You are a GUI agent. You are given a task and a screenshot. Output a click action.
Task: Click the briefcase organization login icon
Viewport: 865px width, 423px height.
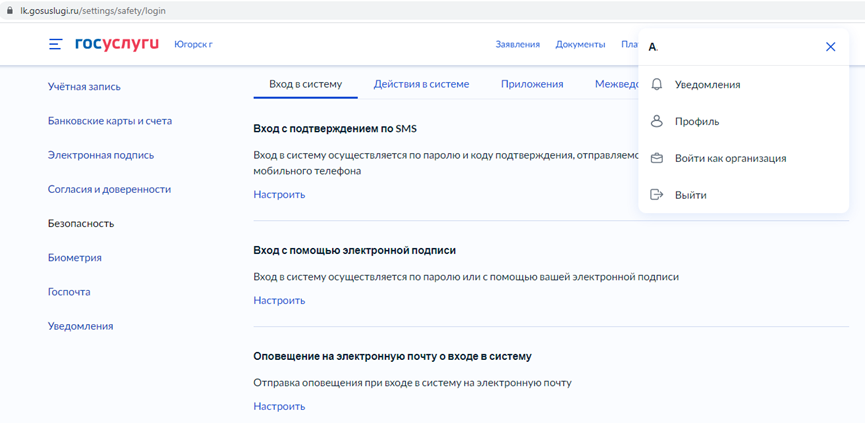[657, 158]
